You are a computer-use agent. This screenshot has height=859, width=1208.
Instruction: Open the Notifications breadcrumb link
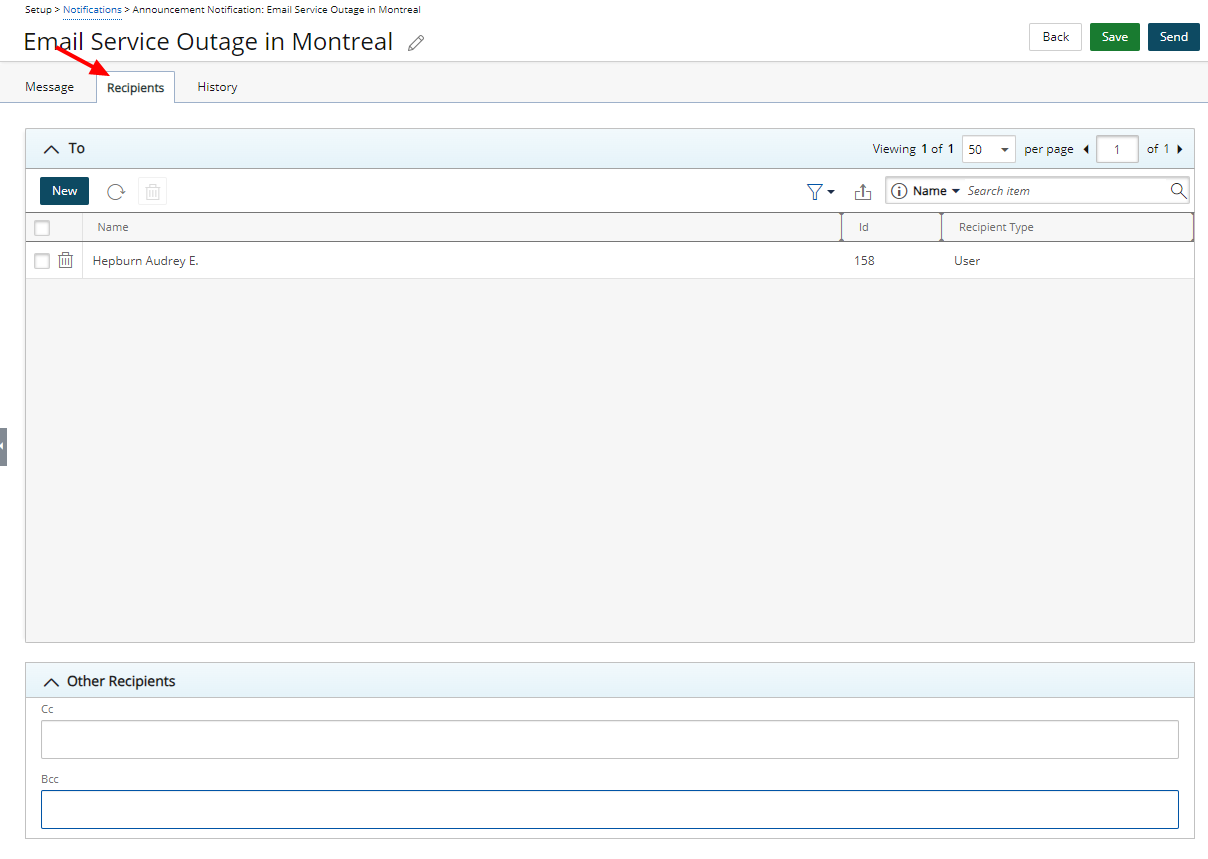[x=93, y=9]
